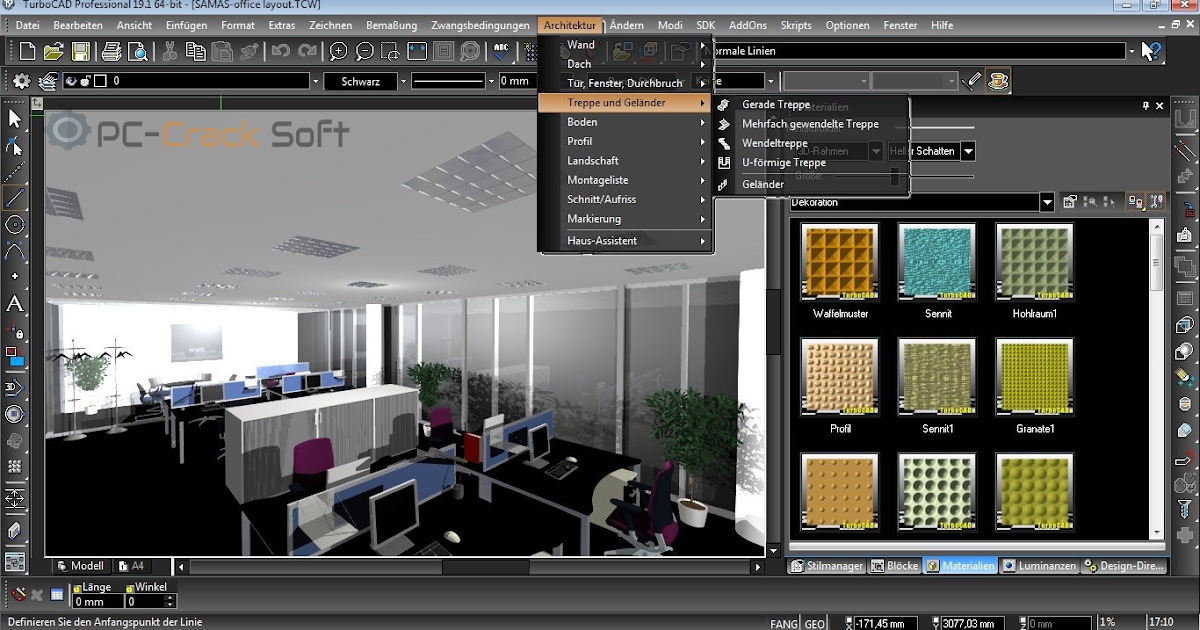The height and width of the screenshot is (630, 1200).
Task: Run the ABC spell check icon
Action: pos(502,51)
